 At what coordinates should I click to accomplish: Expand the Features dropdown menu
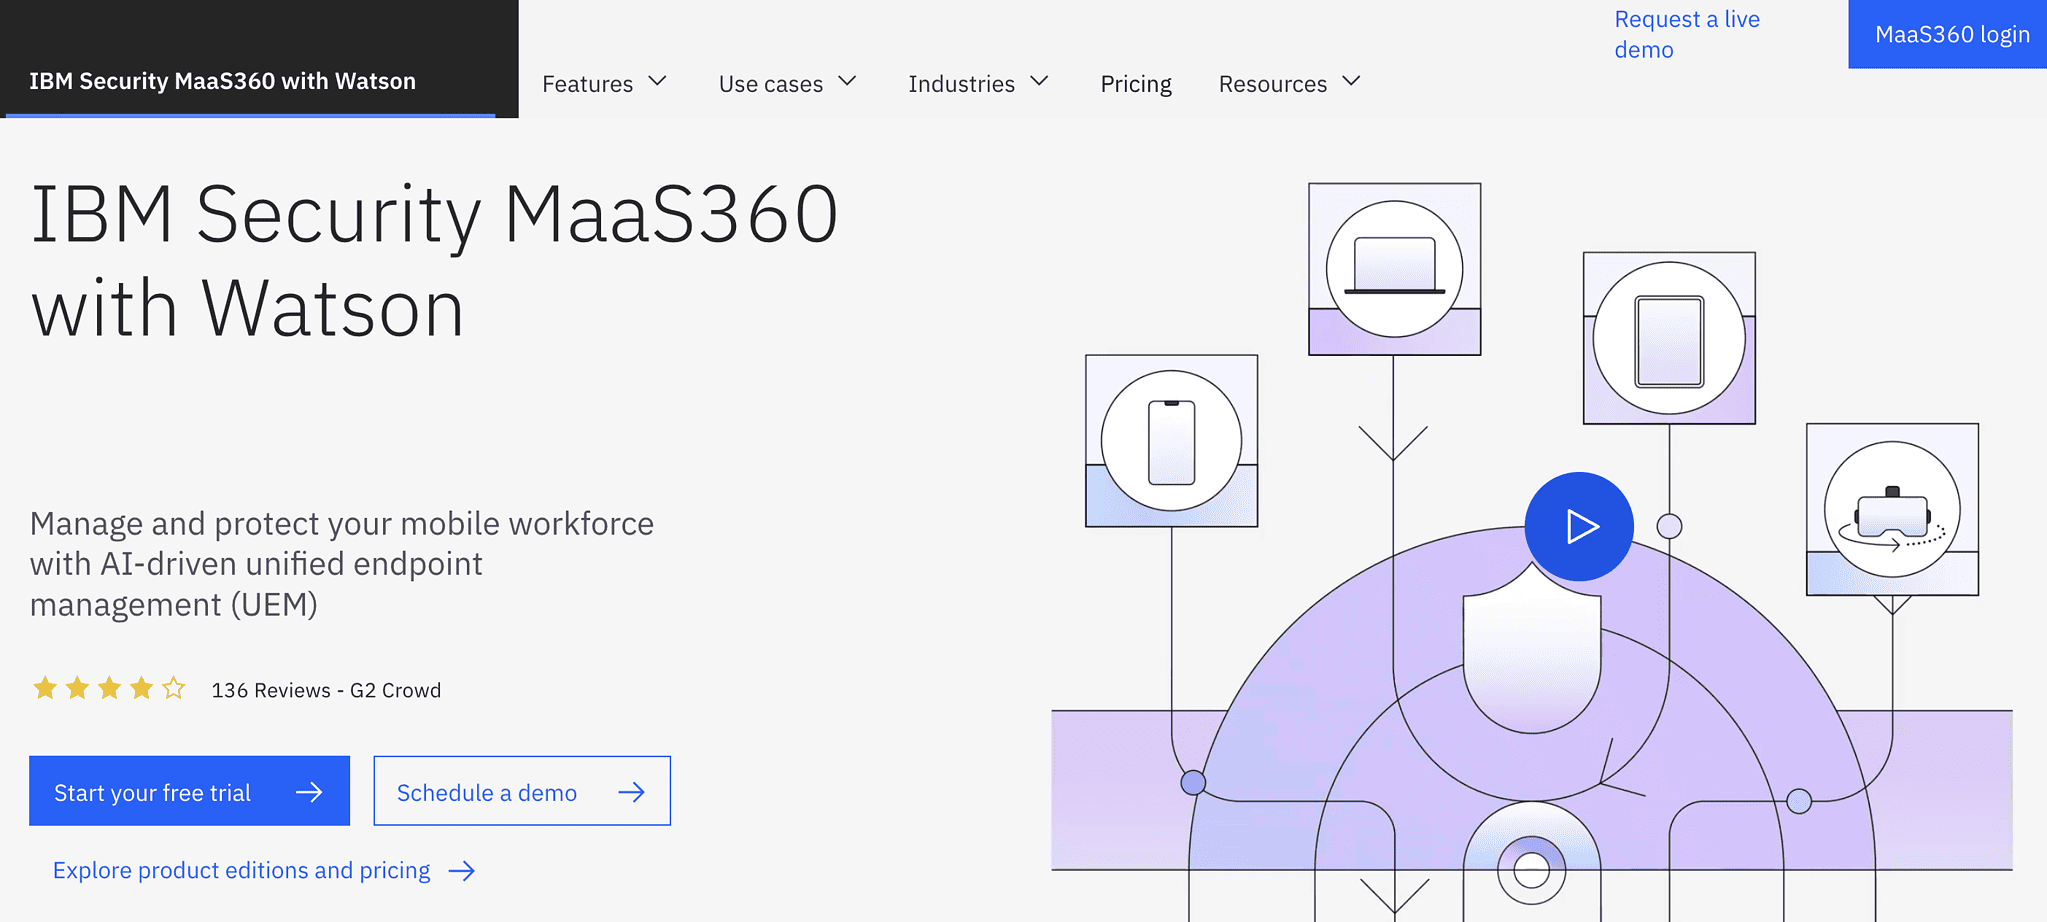pyautogui.click(x=657, y=82)
